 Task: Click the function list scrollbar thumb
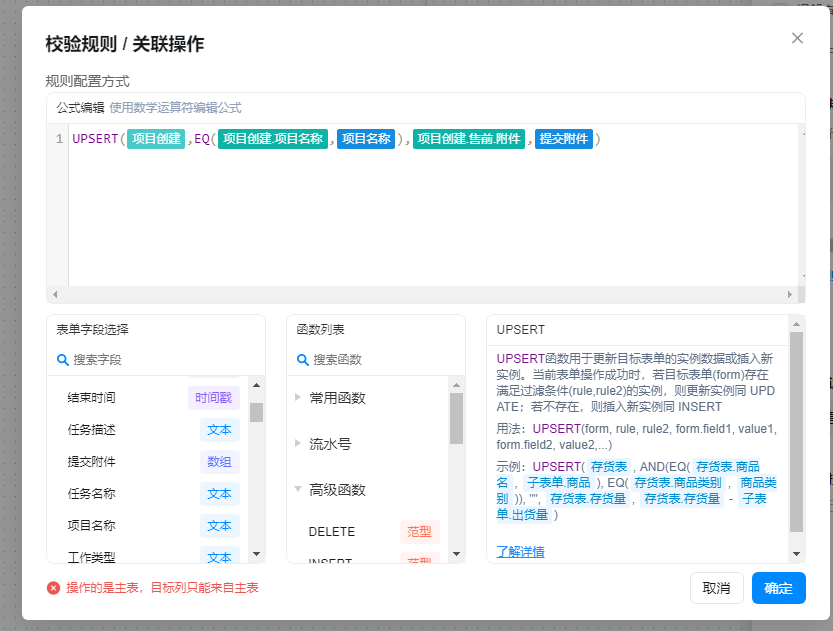[x=456, y=419]
